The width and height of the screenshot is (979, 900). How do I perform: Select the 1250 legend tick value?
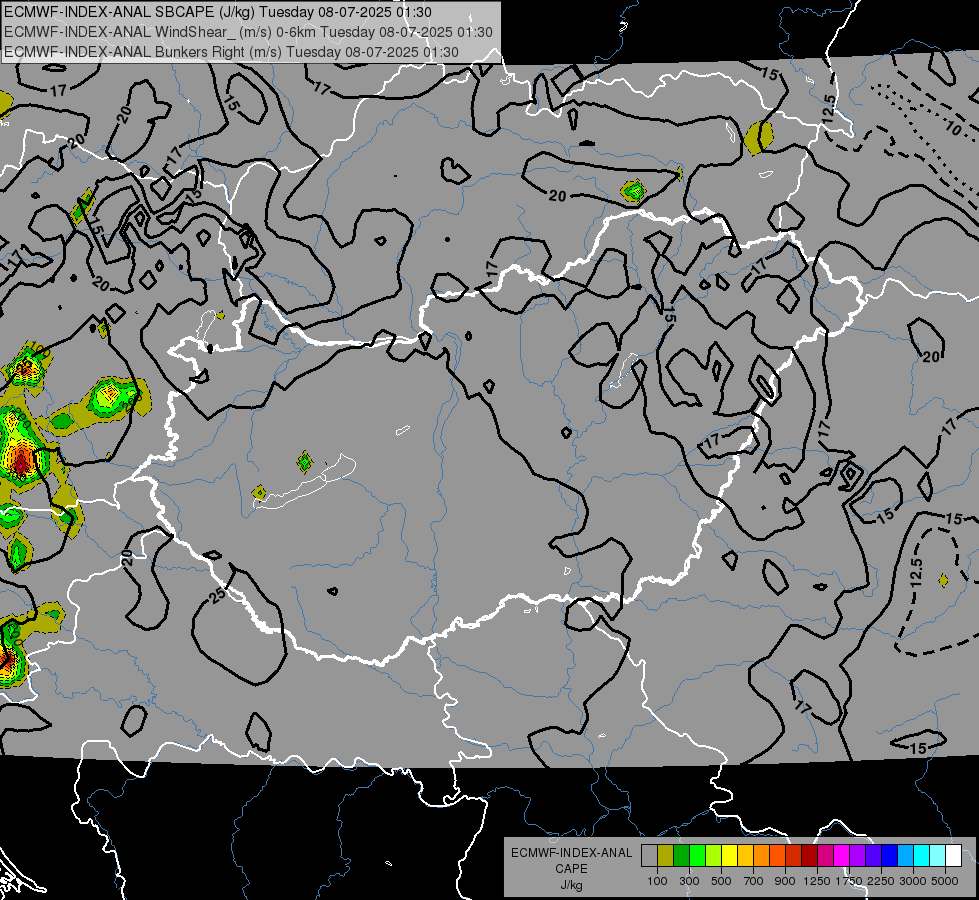817,881
